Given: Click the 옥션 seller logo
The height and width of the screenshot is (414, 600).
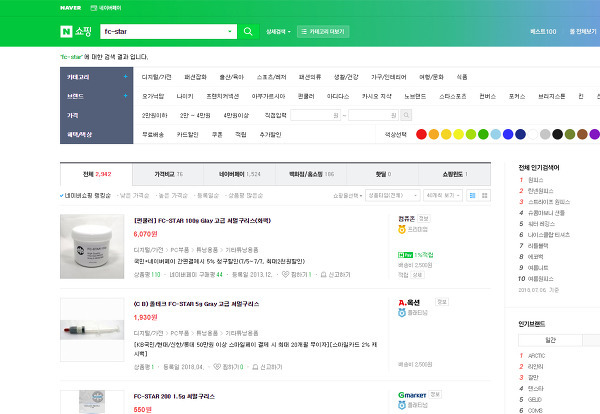Looking at the screenshot, I should (x=409, y=302).
